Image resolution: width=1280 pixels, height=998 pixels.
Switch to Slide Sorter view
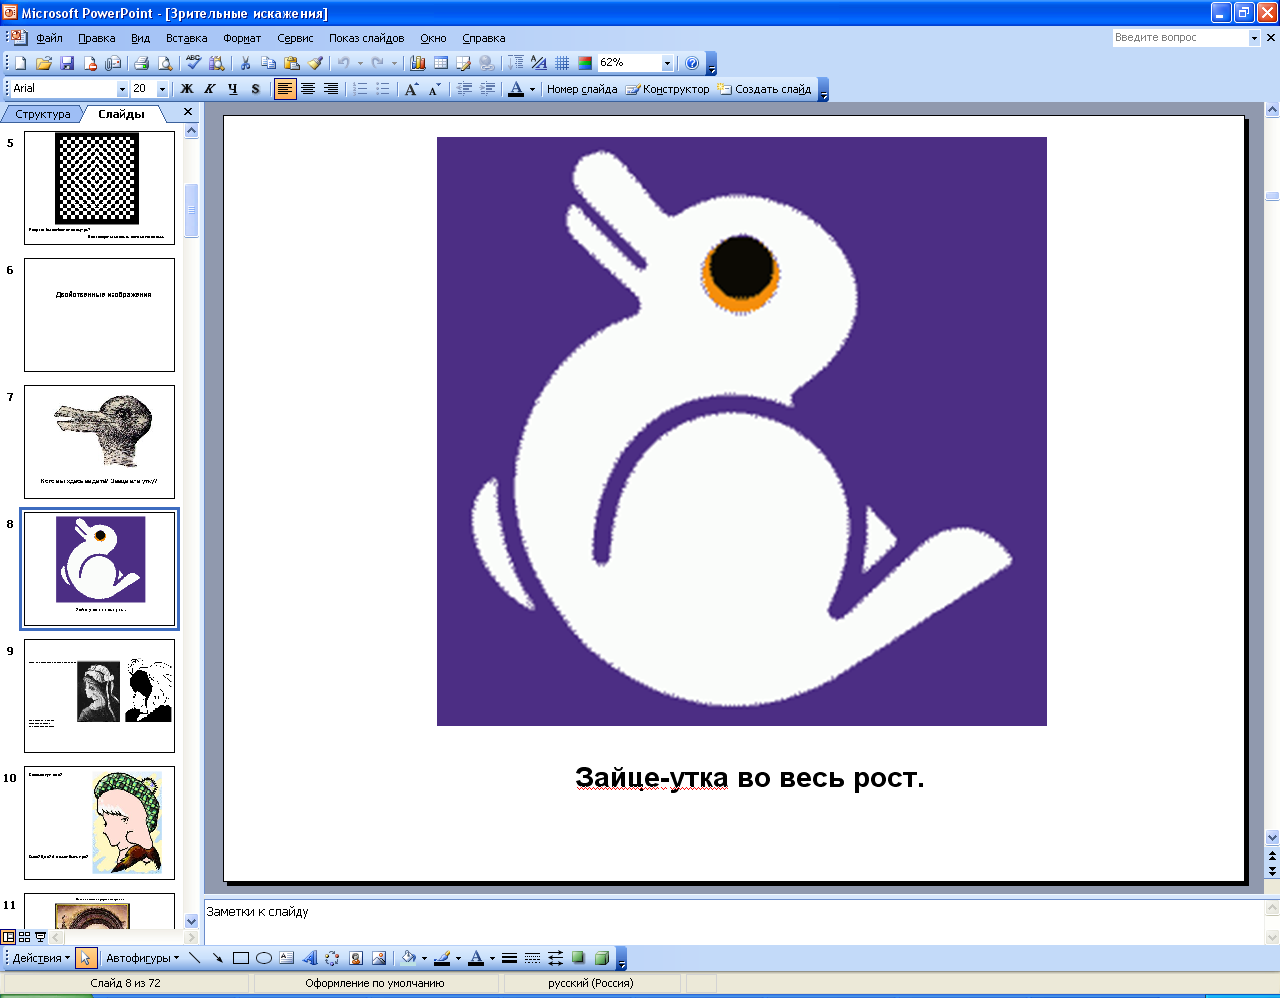coord(24,937)
